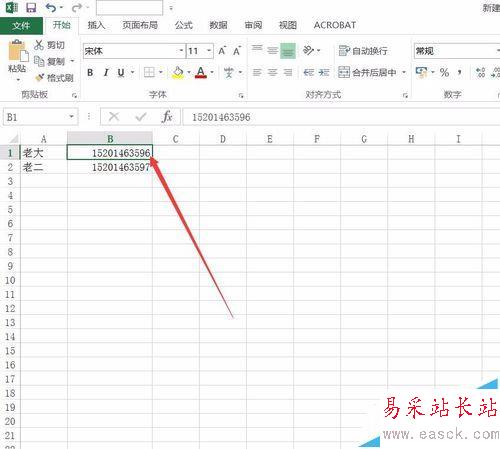500x449 pixels.
Task: Click the formula bar showing 15201463596
Action: pos(341,117)
